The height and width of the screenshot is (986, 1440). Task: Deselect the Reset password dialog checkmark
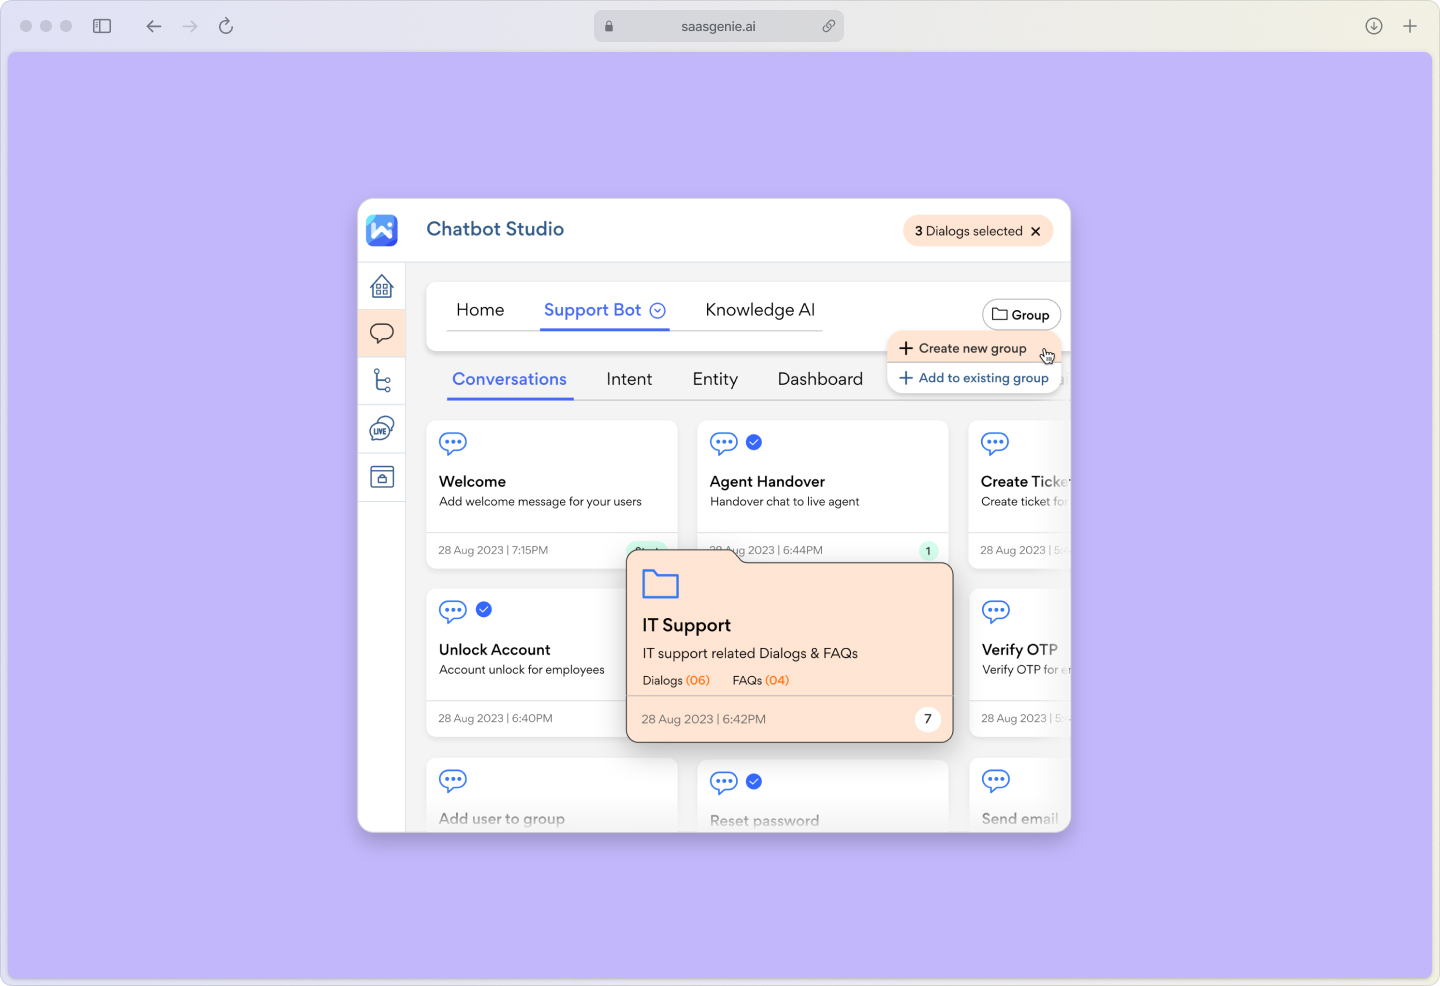(753, 781)
